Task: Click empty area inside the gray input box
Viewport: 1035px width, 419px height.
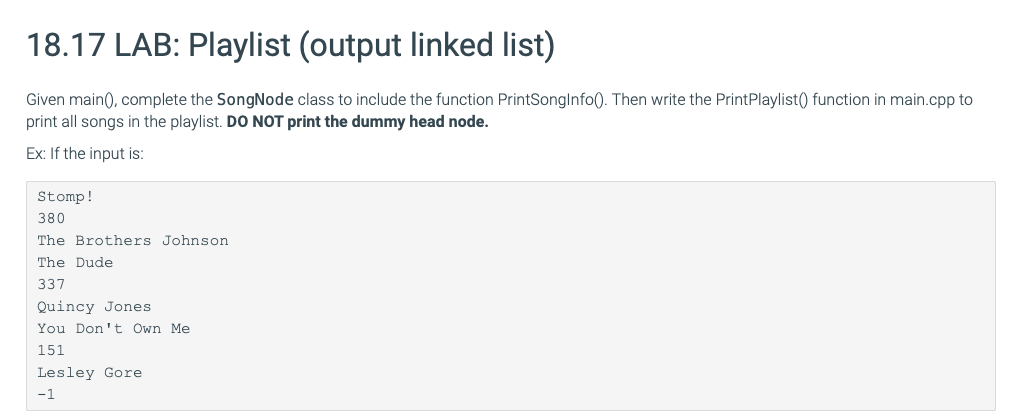Action: tap(660, 297)
